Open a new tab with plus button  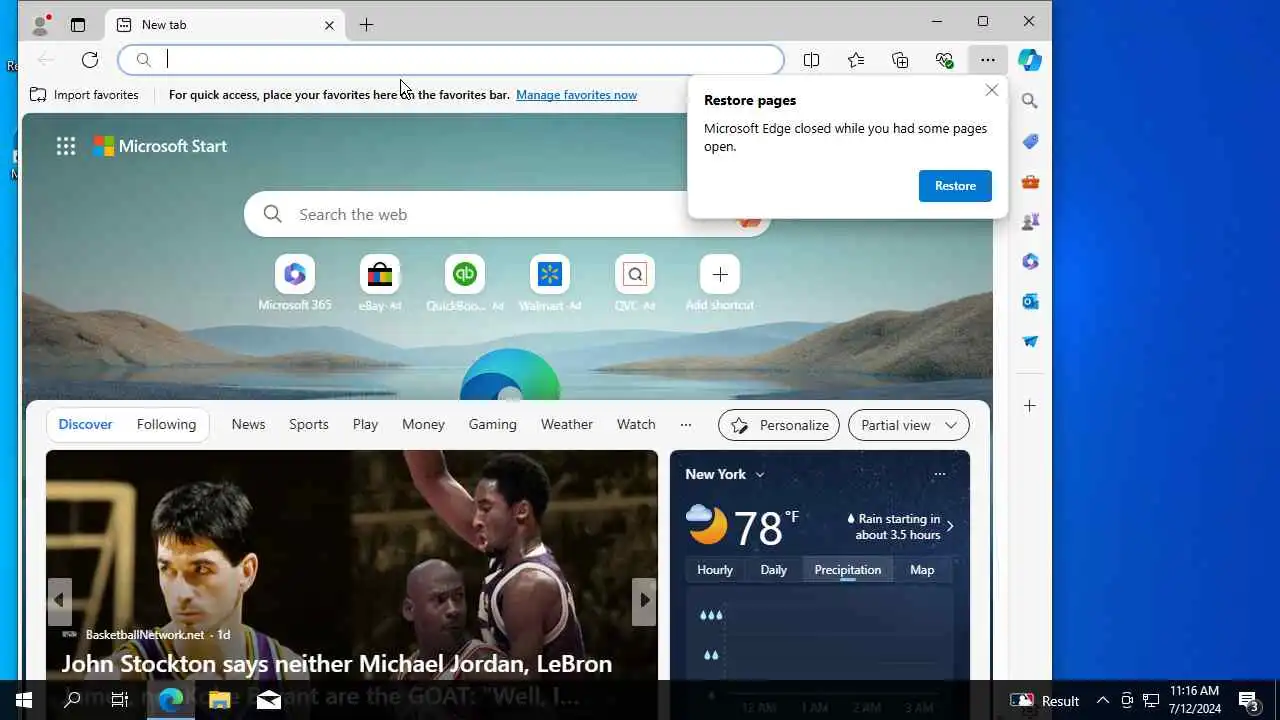pos(366,25)
